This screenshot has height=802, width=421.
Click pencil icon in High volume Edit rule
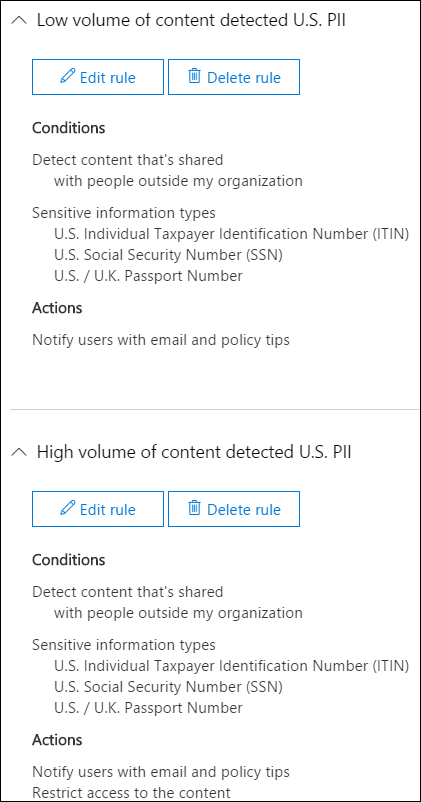[68, 508]
